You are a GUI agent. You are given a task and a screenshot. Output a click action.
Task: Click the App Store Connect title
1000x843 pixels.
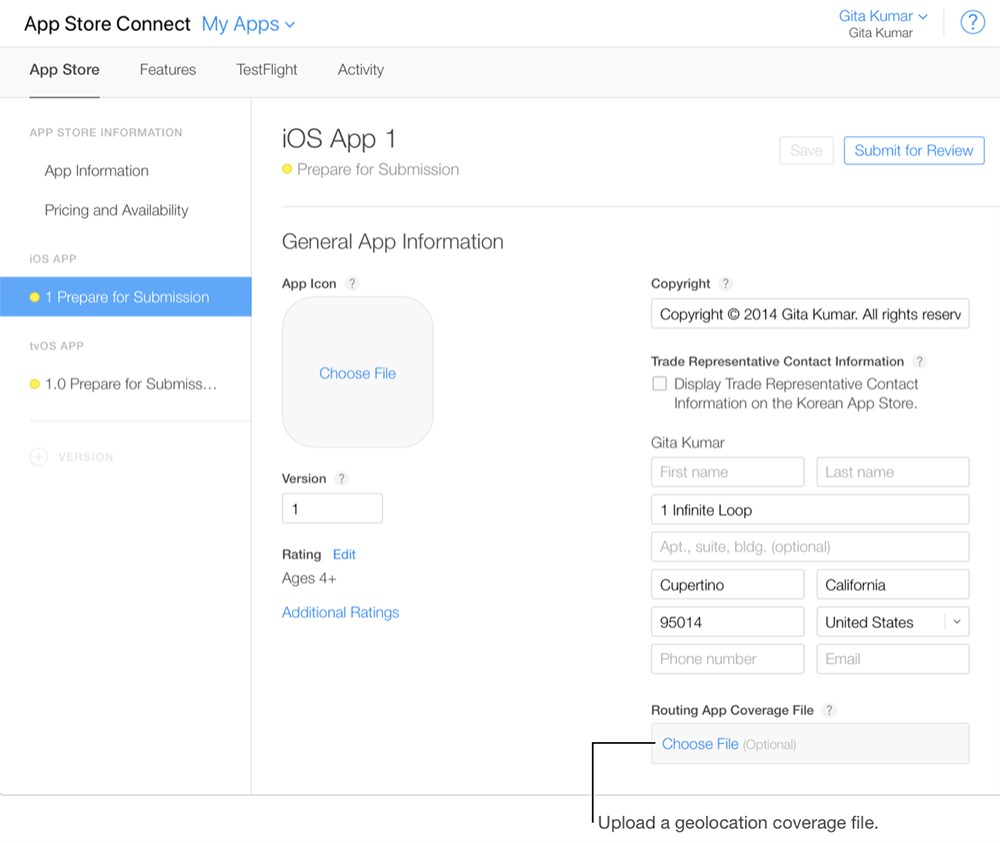coord(107,24)
